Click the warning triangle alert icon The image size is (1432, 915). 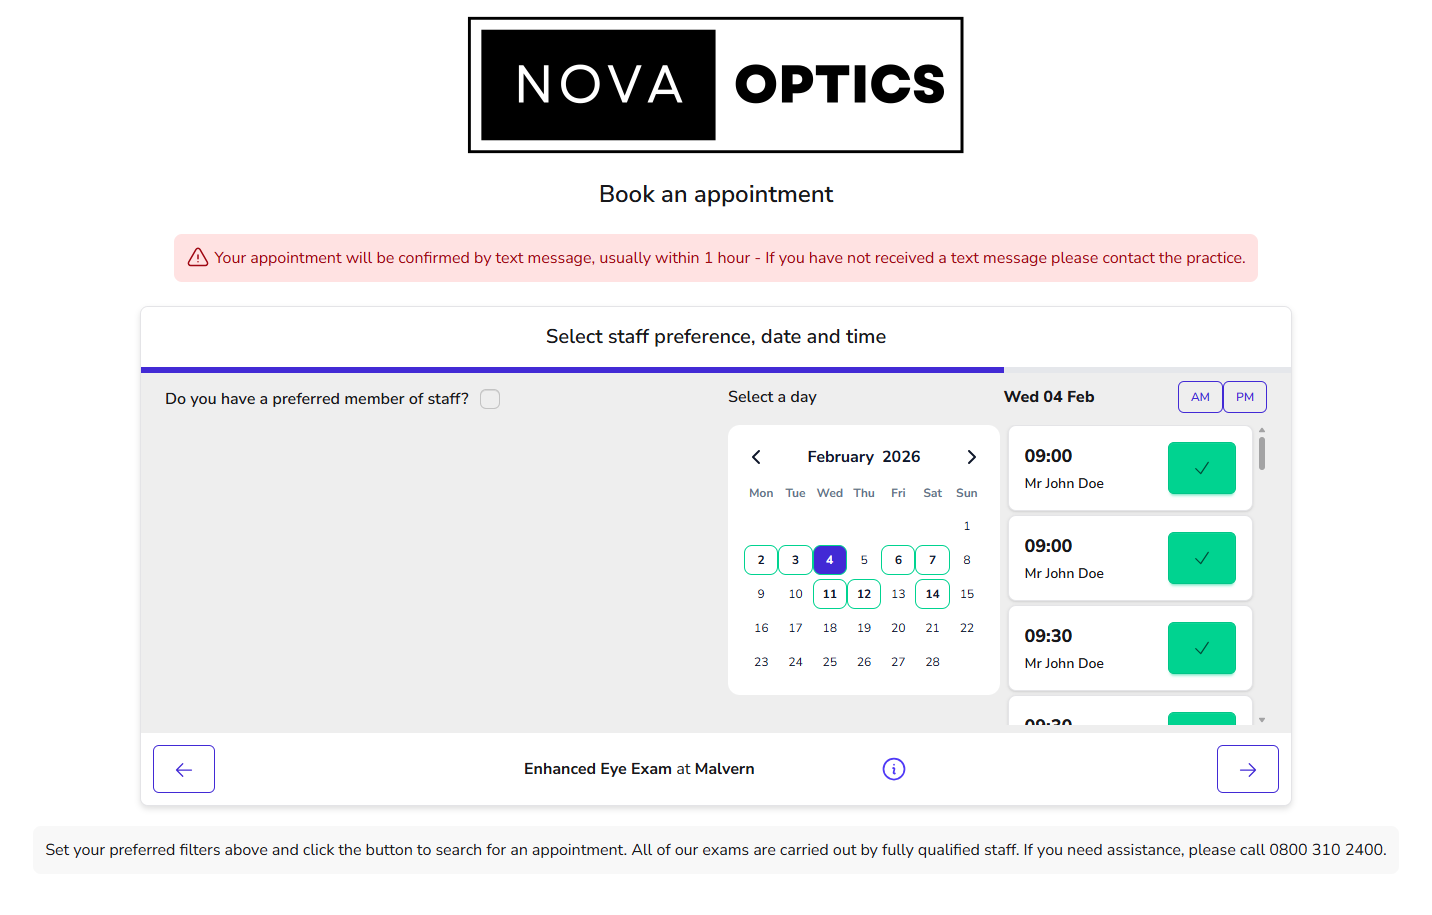pos(198,258)
